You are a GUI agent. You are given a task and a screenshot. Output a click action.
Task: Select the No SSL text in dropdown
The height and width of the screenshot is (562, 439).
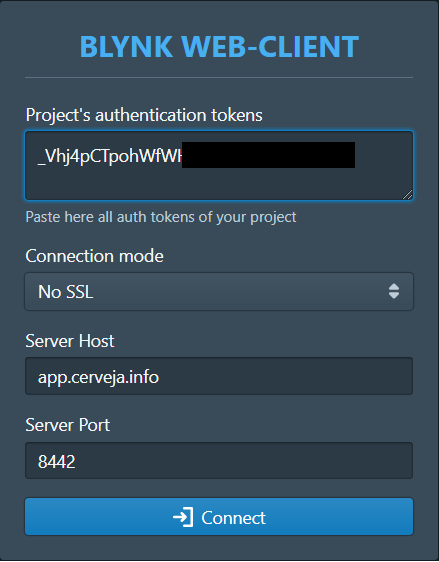point(66,292)
